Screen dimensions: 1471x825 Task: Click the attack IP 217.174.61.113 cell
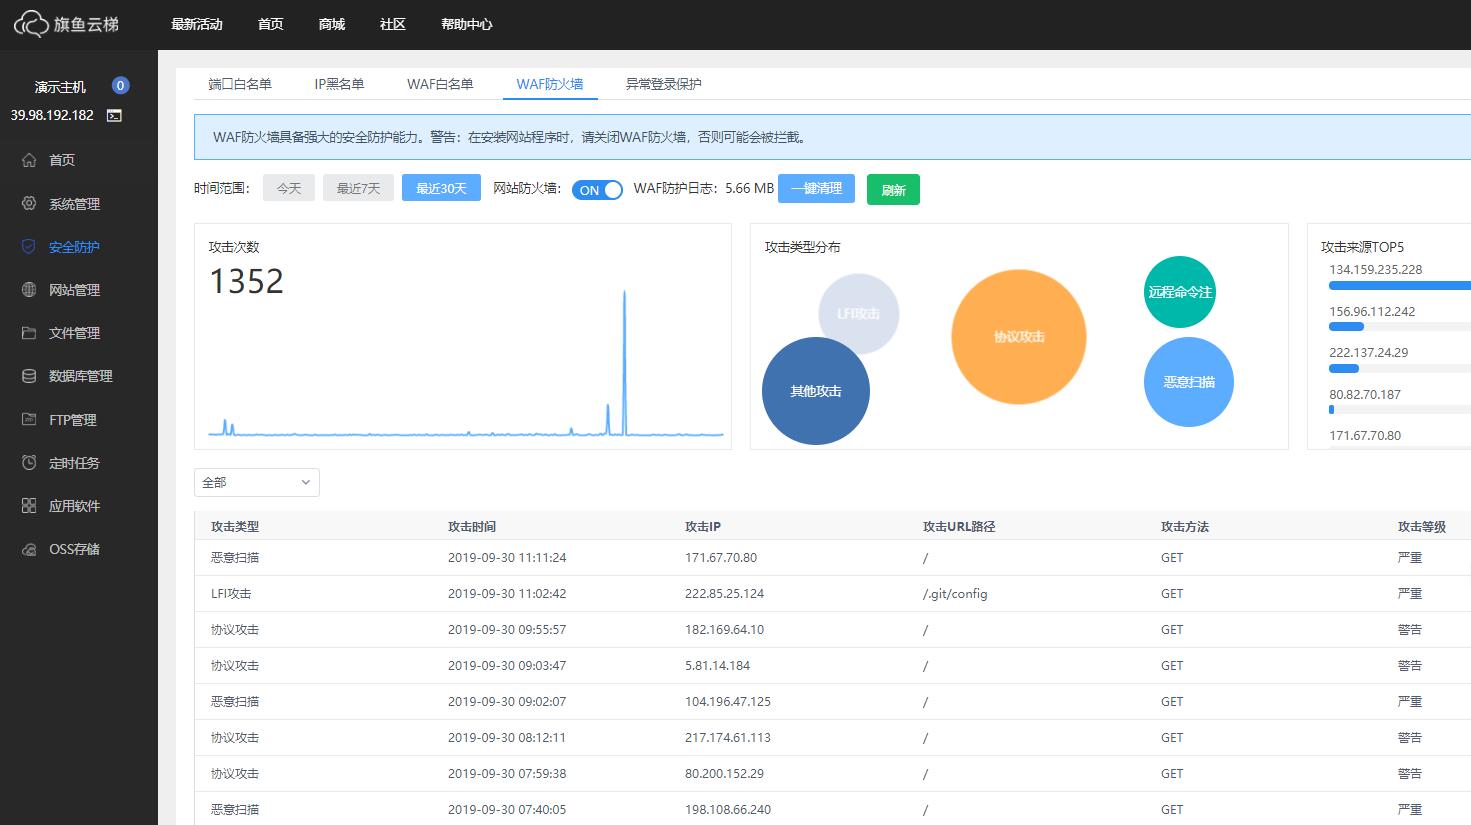728,738
